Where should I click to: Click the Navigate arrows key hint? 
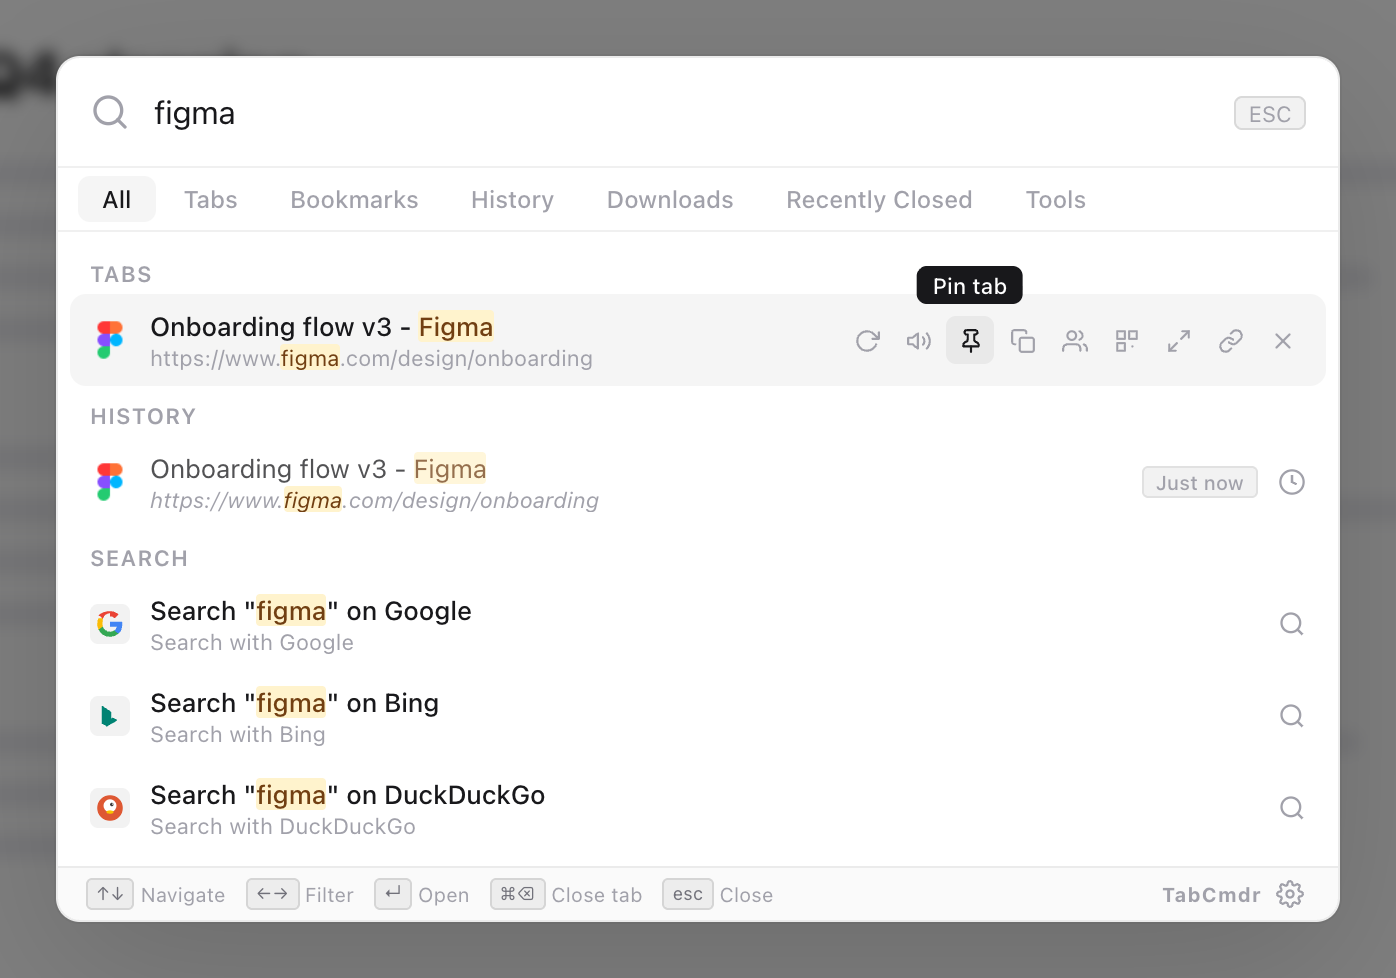[x=110, y=894]
